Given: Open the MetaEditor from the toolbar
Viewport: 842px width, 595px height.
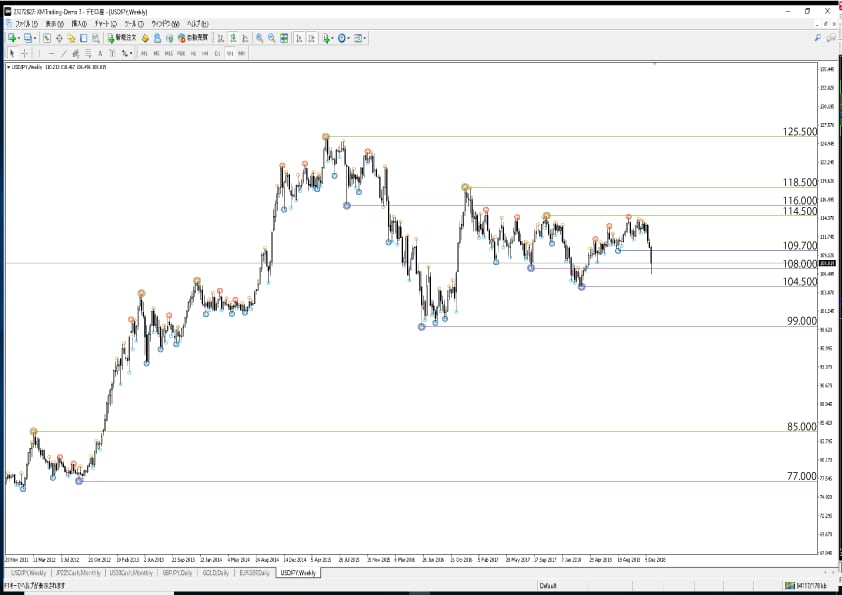Looking at the screenshot, I should coord(145,38).
